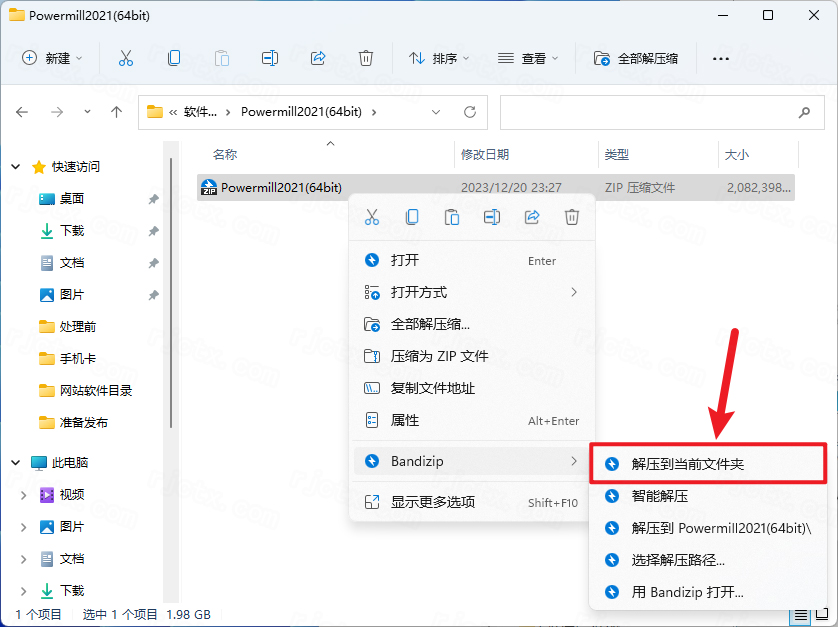Click the Copy icon in the context menu
The height and width of the screenshot is (627, 838).
click(412, 217)
